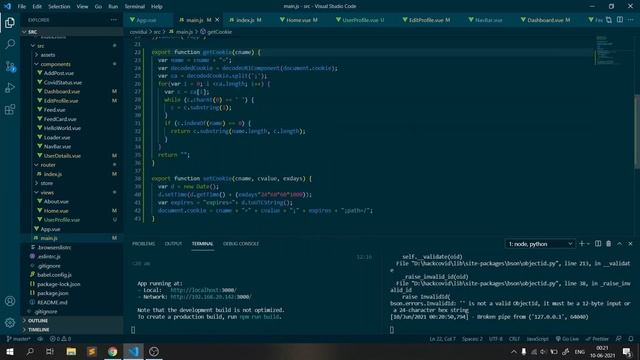Open the Search view in activity bar
The height and width of the screenshot is (360, 640).
[10, 44]
